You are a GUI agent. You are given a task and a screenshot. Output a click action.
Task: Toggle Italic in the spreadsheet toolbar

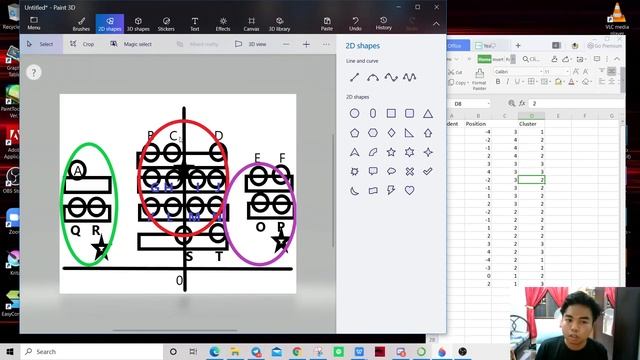(x=508, y=82)
